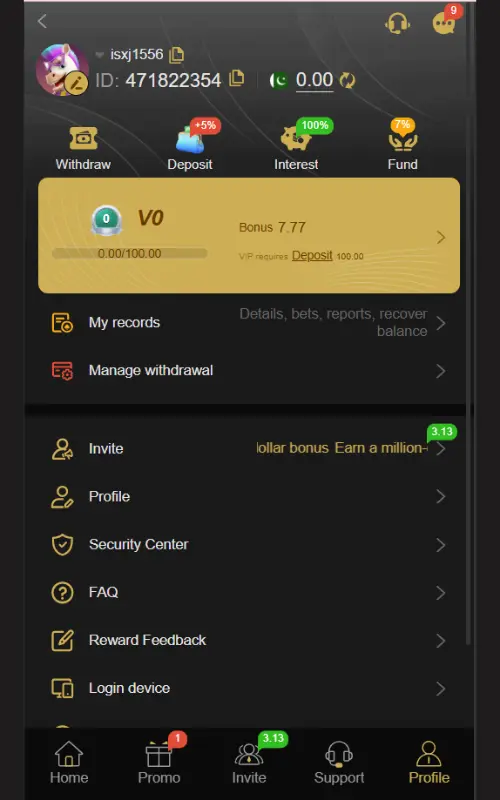Expand Security Center chevron
The height and width of the screenshot is (800, 500).
click(x=441, y=545)
